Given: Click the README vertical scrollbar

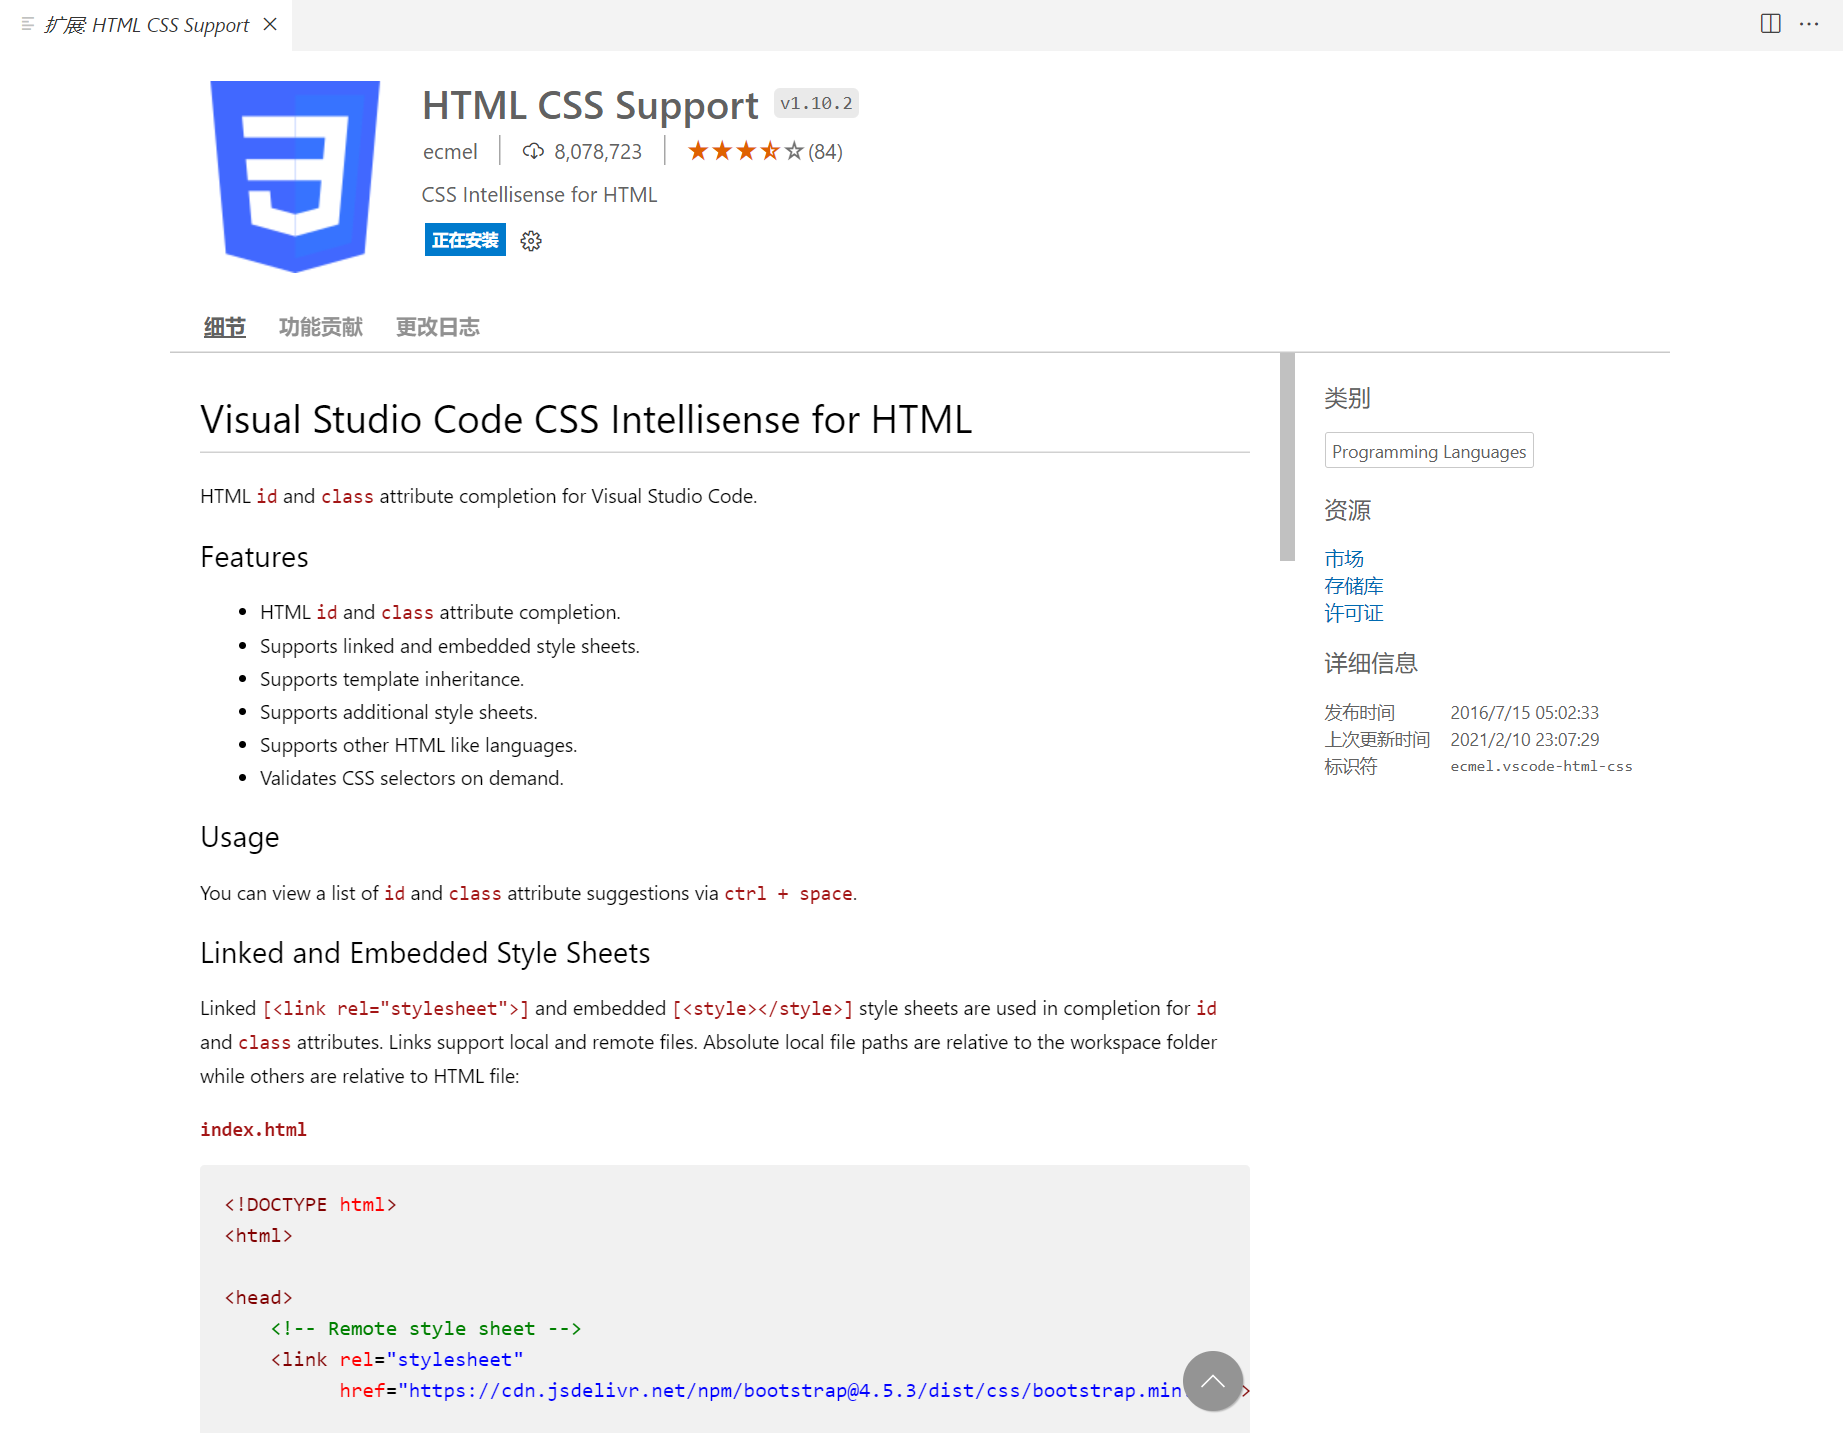Looking at the screenshot, I should [x=1287, y=457].
